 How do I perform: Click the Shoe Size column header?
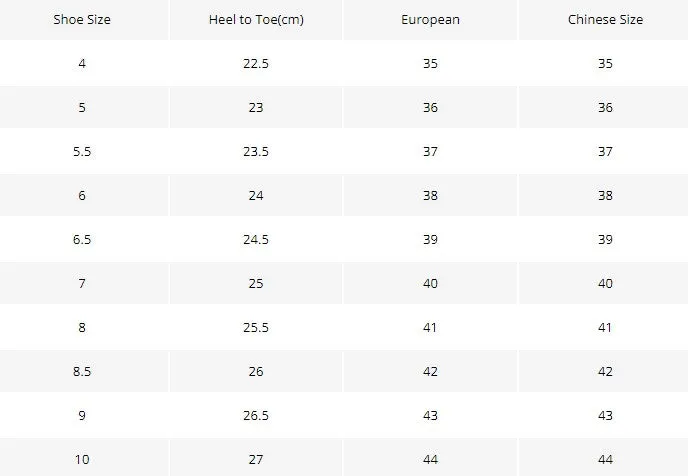click(82, 20)
